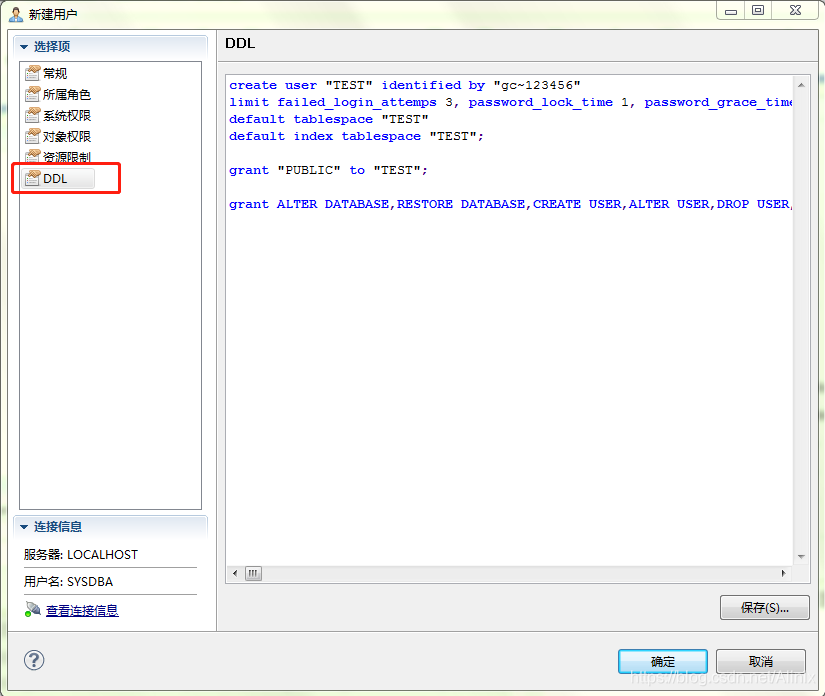Click the vertical scrollbar down arrow

[x=801, y=557]
